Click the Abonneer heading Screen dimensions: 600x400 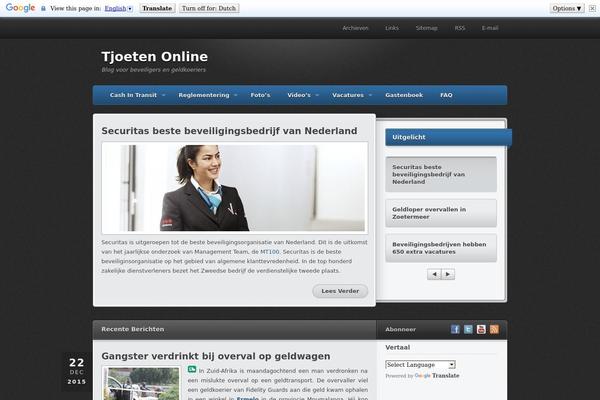point(400,330)
